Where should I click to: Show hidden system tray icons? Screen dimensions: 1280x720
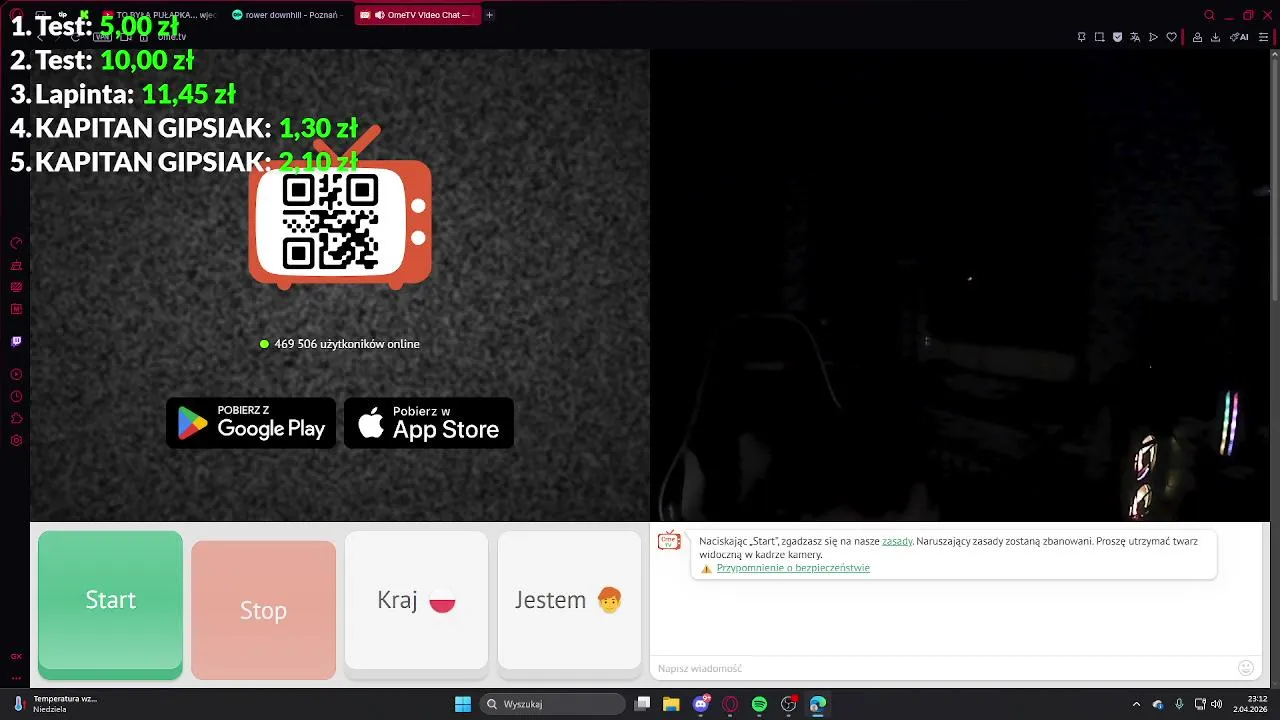(1136, 704)
